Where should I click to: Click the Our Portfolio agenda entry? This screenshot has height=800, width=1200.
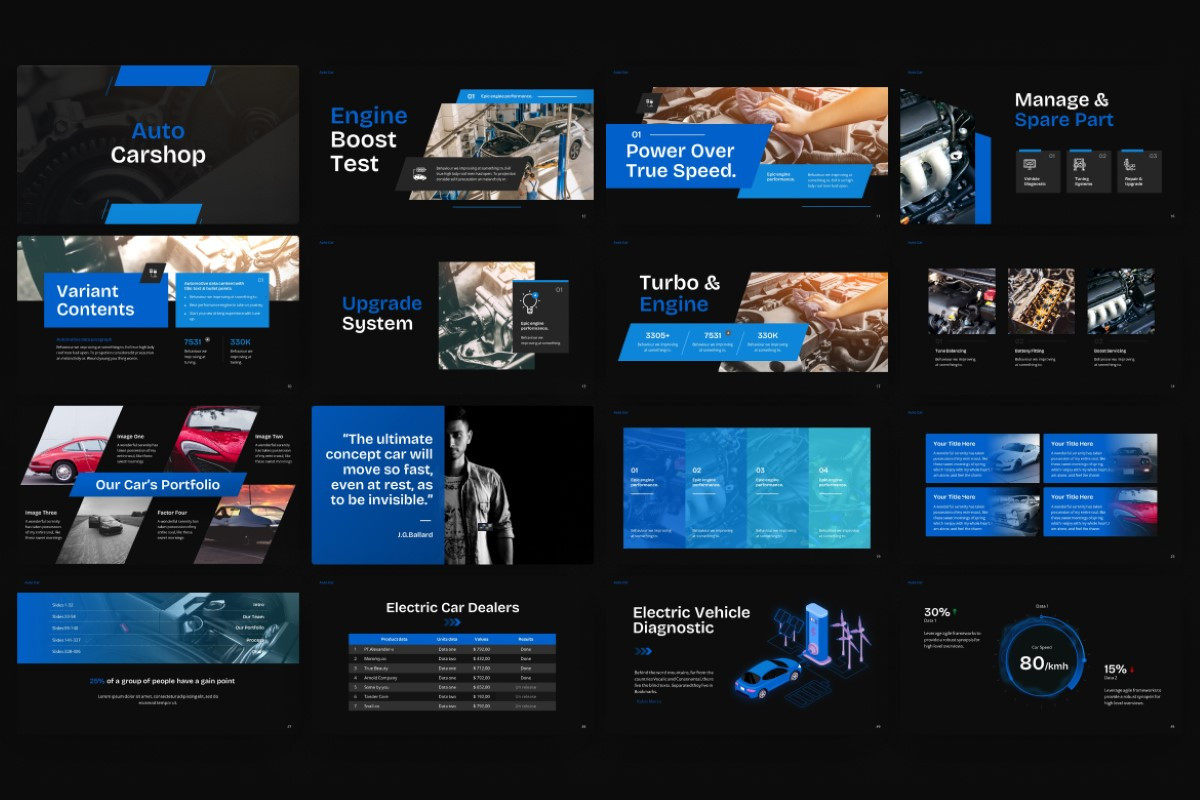(x=249, y=628)
